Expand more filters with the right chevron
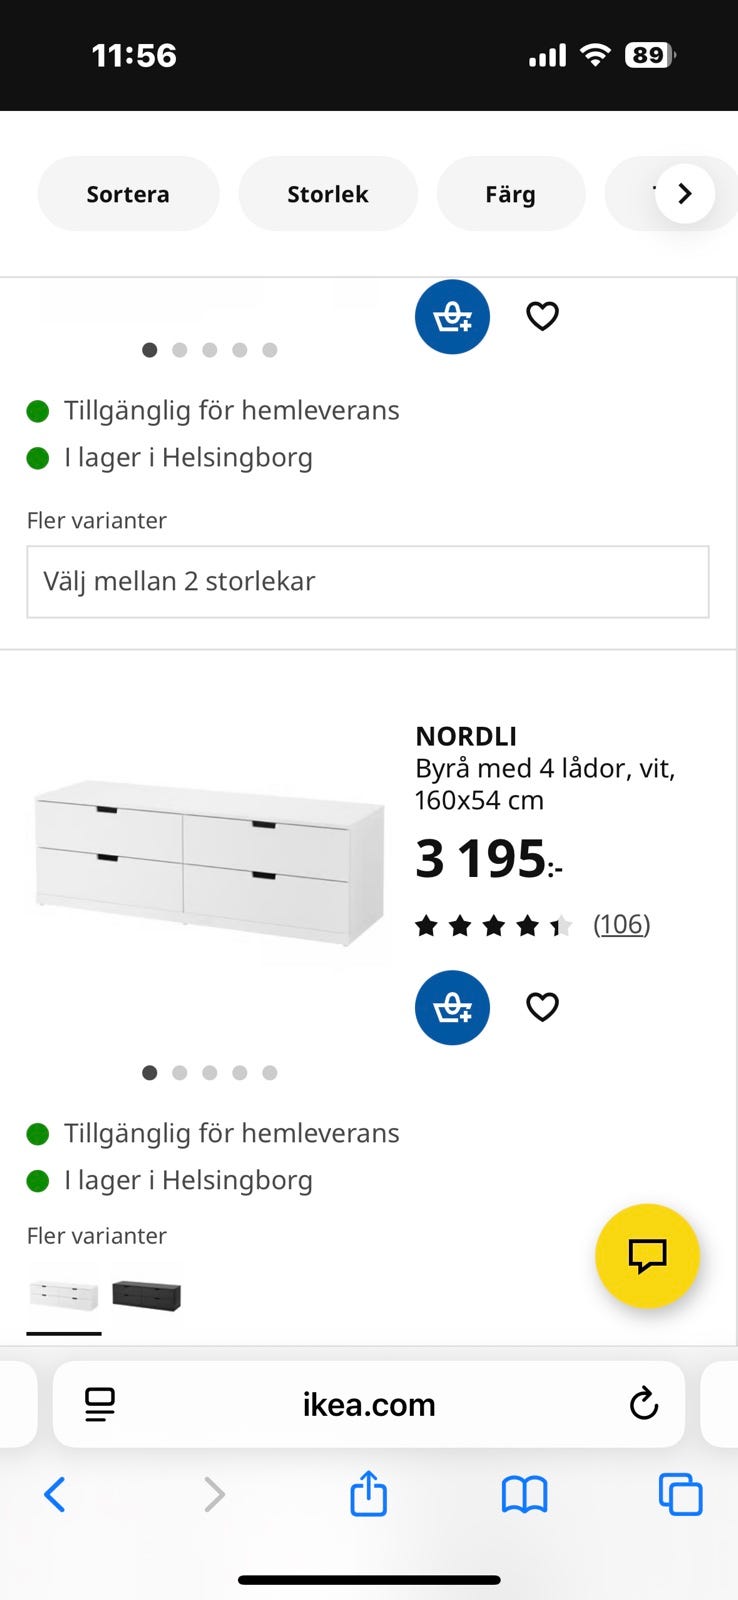738x1600 pixels. [x=684, y=193]
